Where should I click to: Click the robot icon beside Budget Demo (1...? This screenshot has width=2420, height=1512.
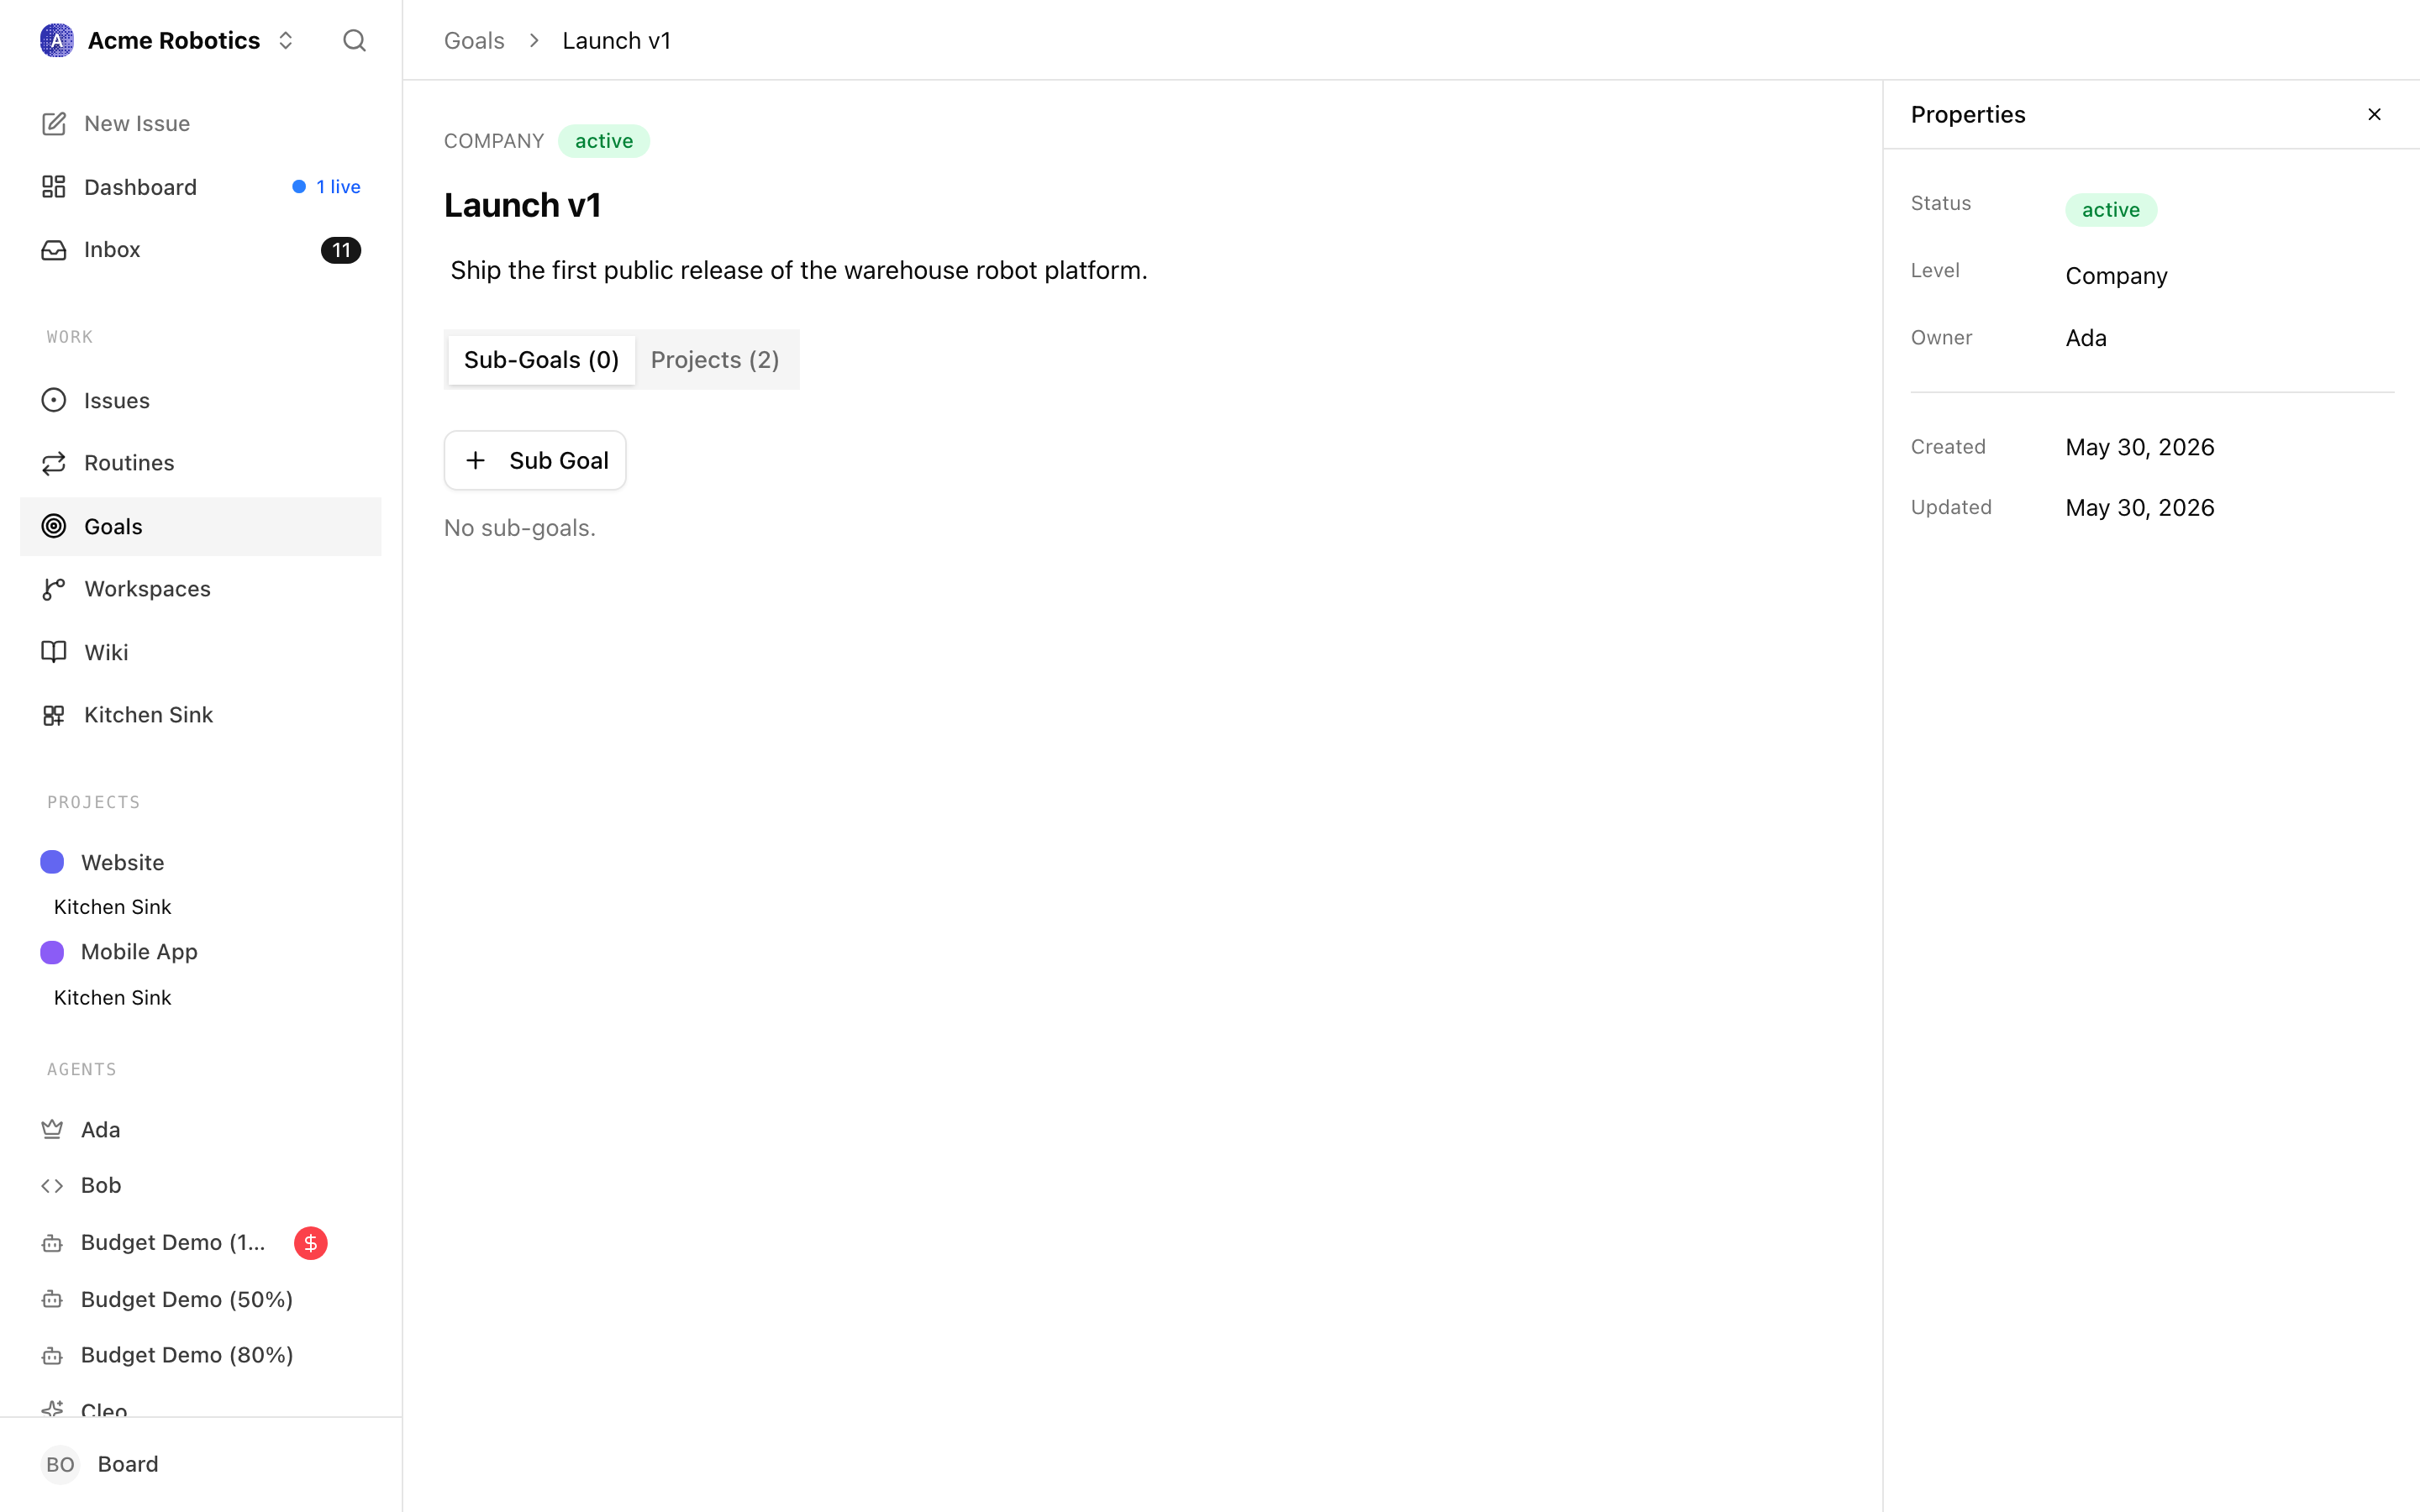[x=52, y=1243]
